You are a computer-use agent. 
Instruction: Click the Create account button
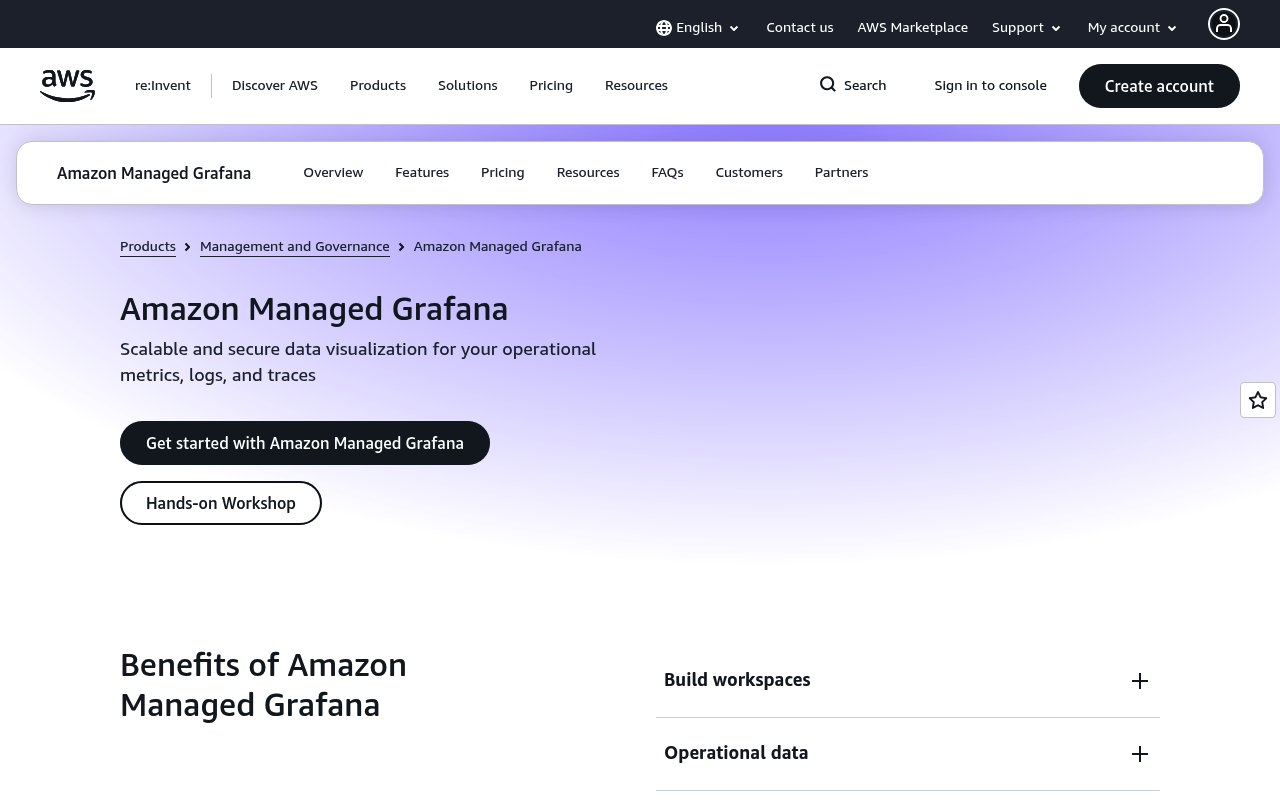tap(1159, 86)
